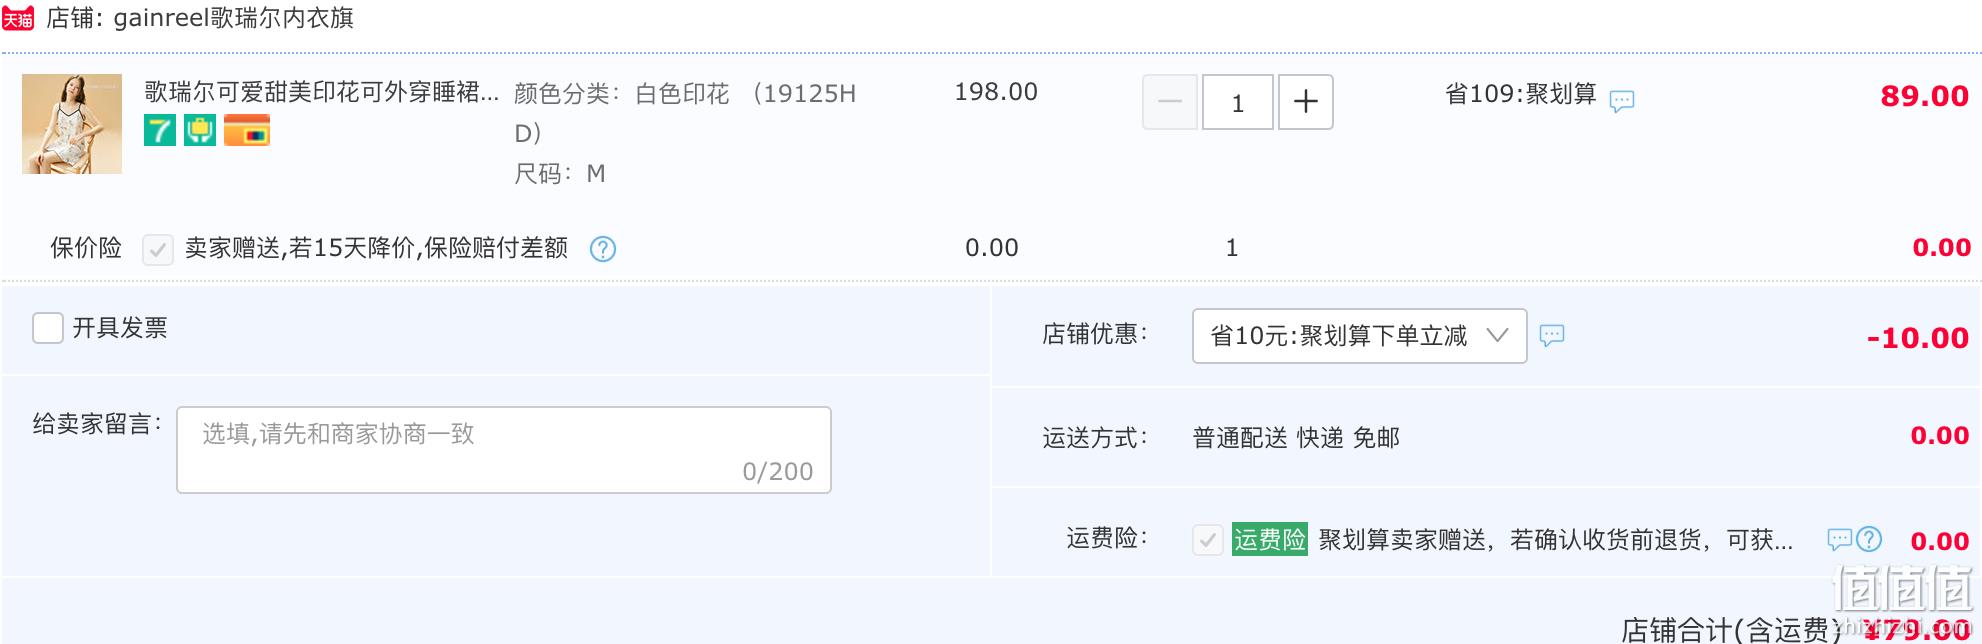Open the 歌瑞尔可爱甜美印花 product title link
Viewport: 1982px width, 644px height.
click(322, 92)
